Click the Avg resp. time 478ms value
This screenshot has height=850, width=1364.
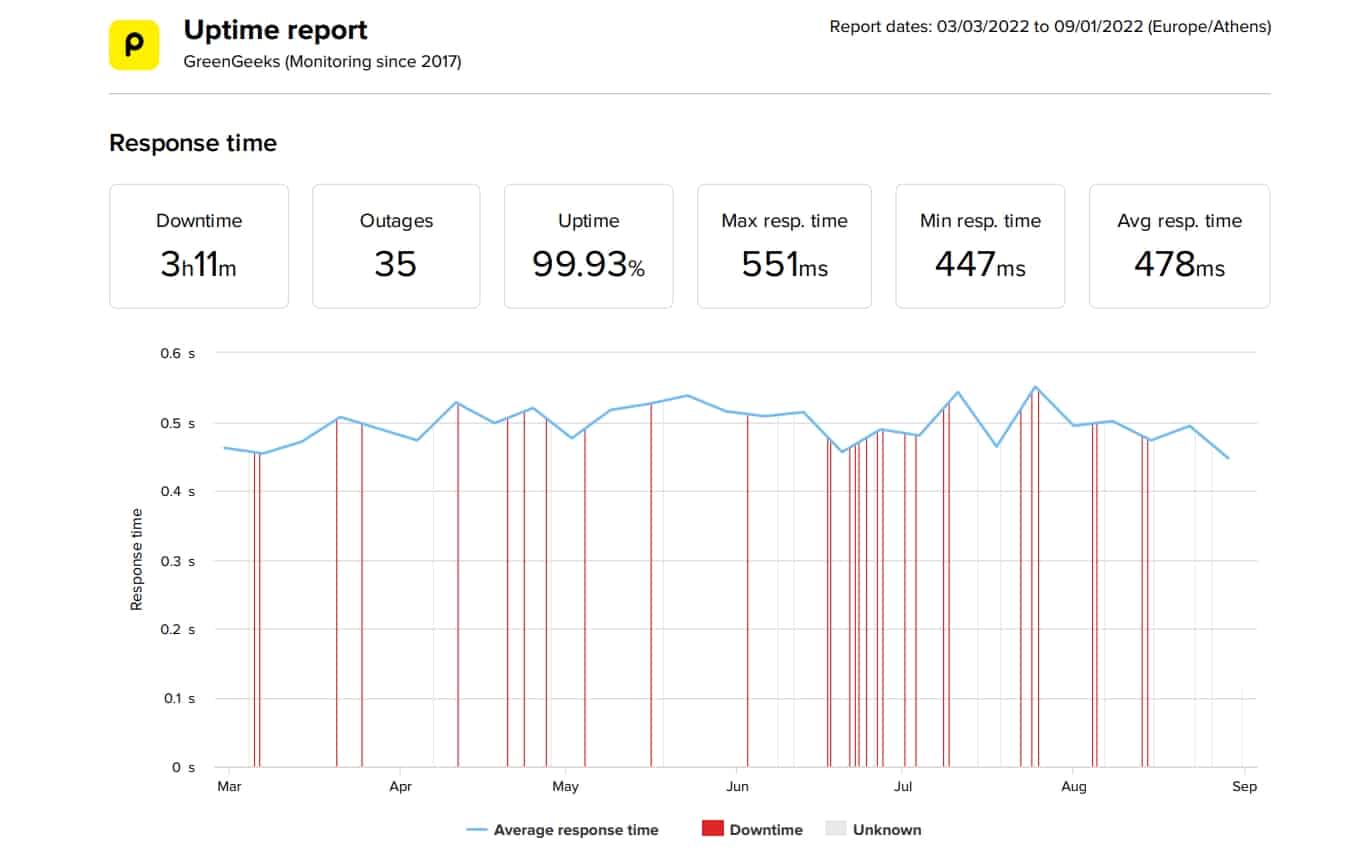point(1179,265)
